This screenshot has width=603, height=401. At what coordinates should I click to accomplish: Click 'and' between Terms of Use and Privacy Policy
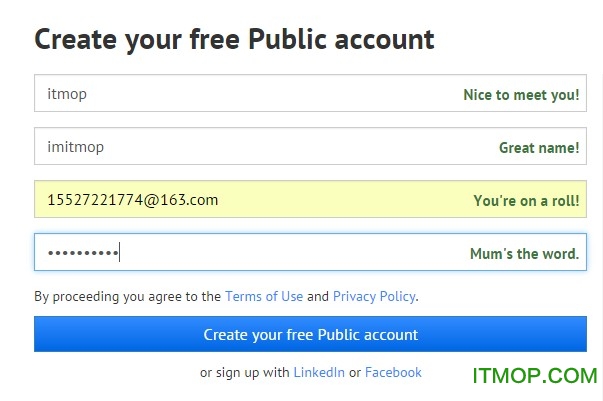click(318, 296)
